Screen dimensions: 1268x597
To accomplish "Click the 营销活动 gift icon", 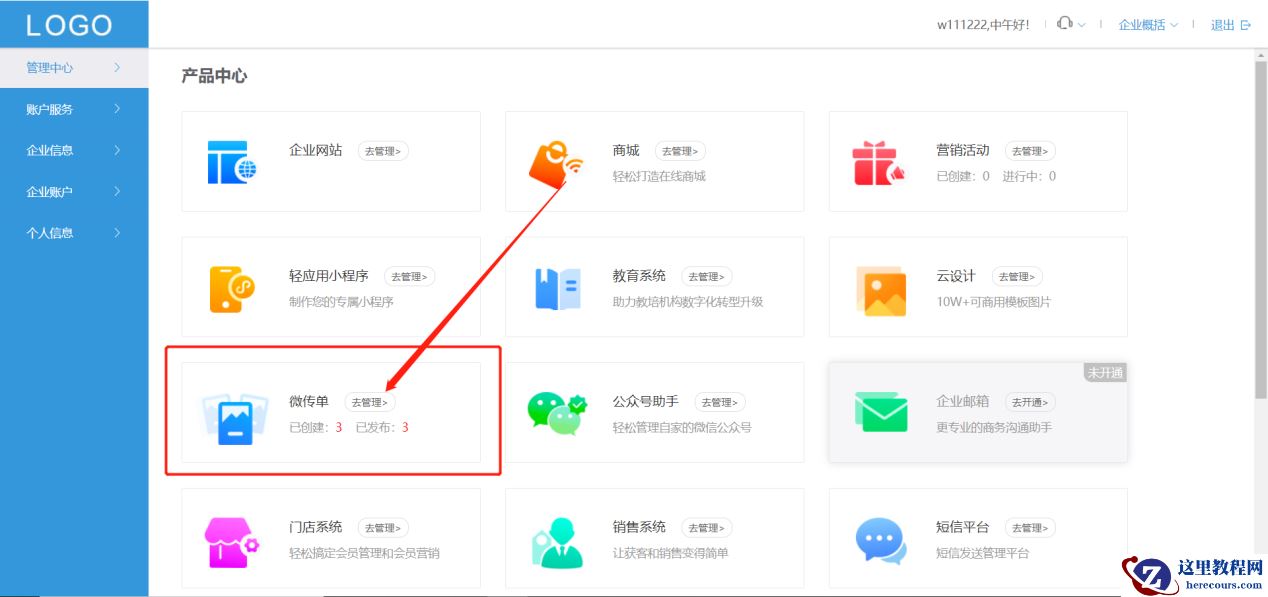I will (x=879, y=161).
